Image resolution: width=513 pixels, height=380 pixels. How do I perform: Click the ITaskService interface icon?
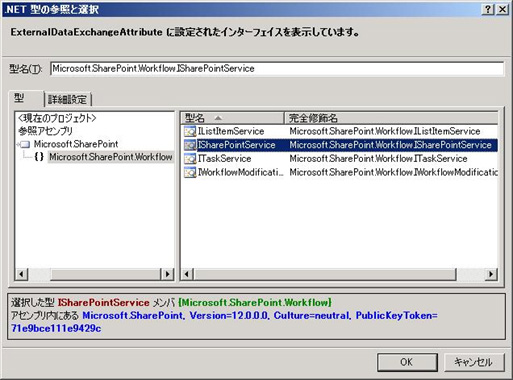pyautogui.click(x=190, y=159)
